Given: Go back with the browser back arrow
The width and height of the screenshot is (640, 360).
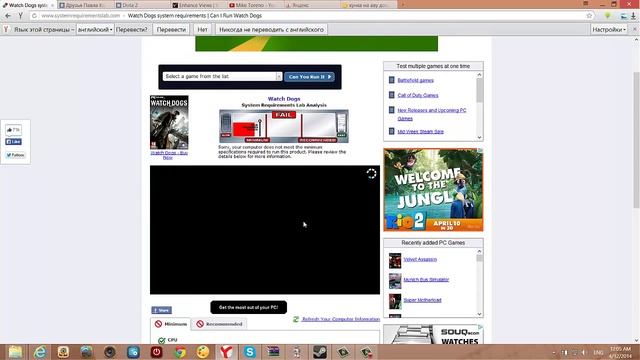Looking at the screenshot, I should pyautogui.click(x=8, y=16).
